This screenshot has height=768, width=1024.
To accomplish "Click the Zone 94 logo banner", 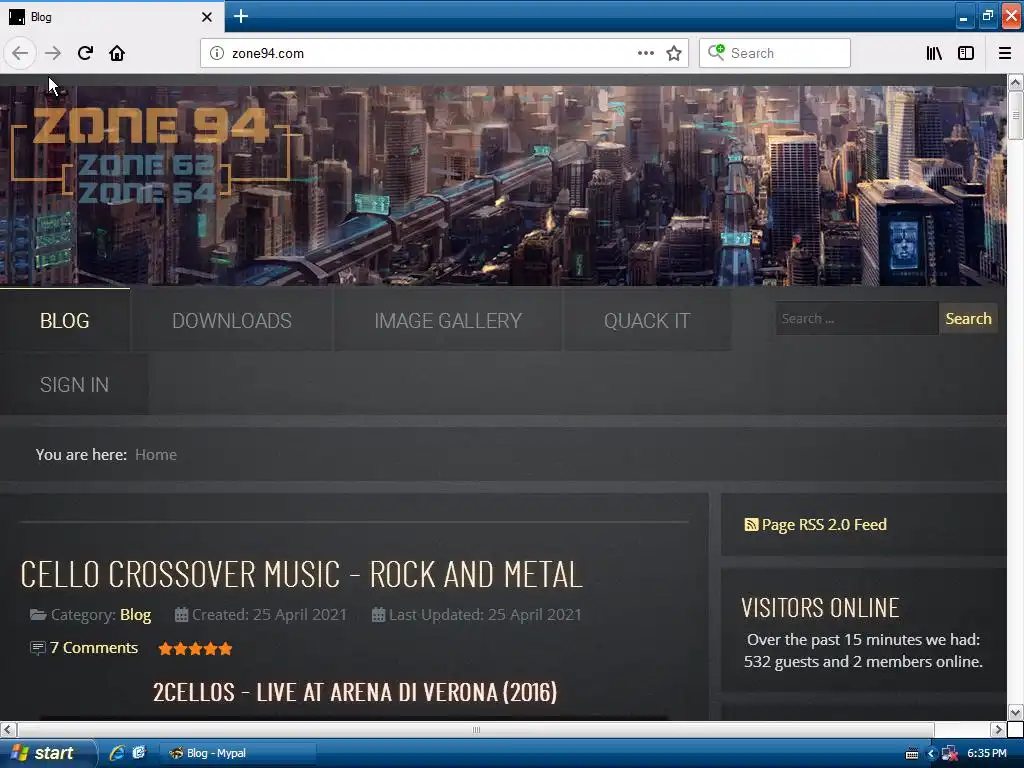I will pyautogui.click(x=151, y=154).
